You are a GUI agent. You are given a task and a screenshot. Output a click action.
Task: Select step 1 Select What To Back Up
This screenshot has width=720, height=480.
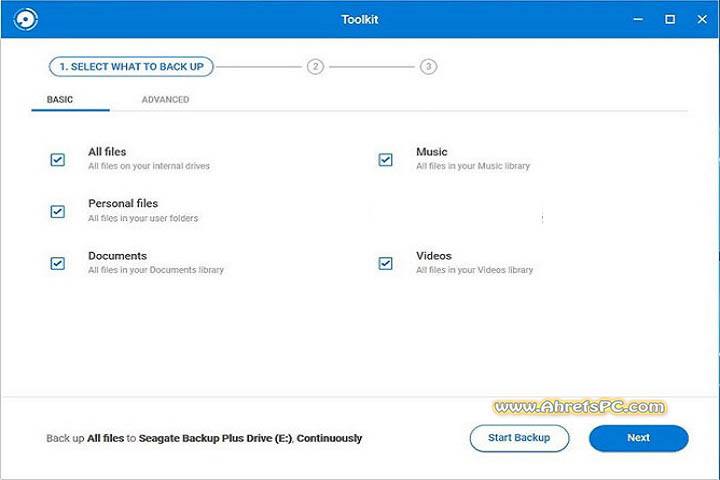[131, 67]
